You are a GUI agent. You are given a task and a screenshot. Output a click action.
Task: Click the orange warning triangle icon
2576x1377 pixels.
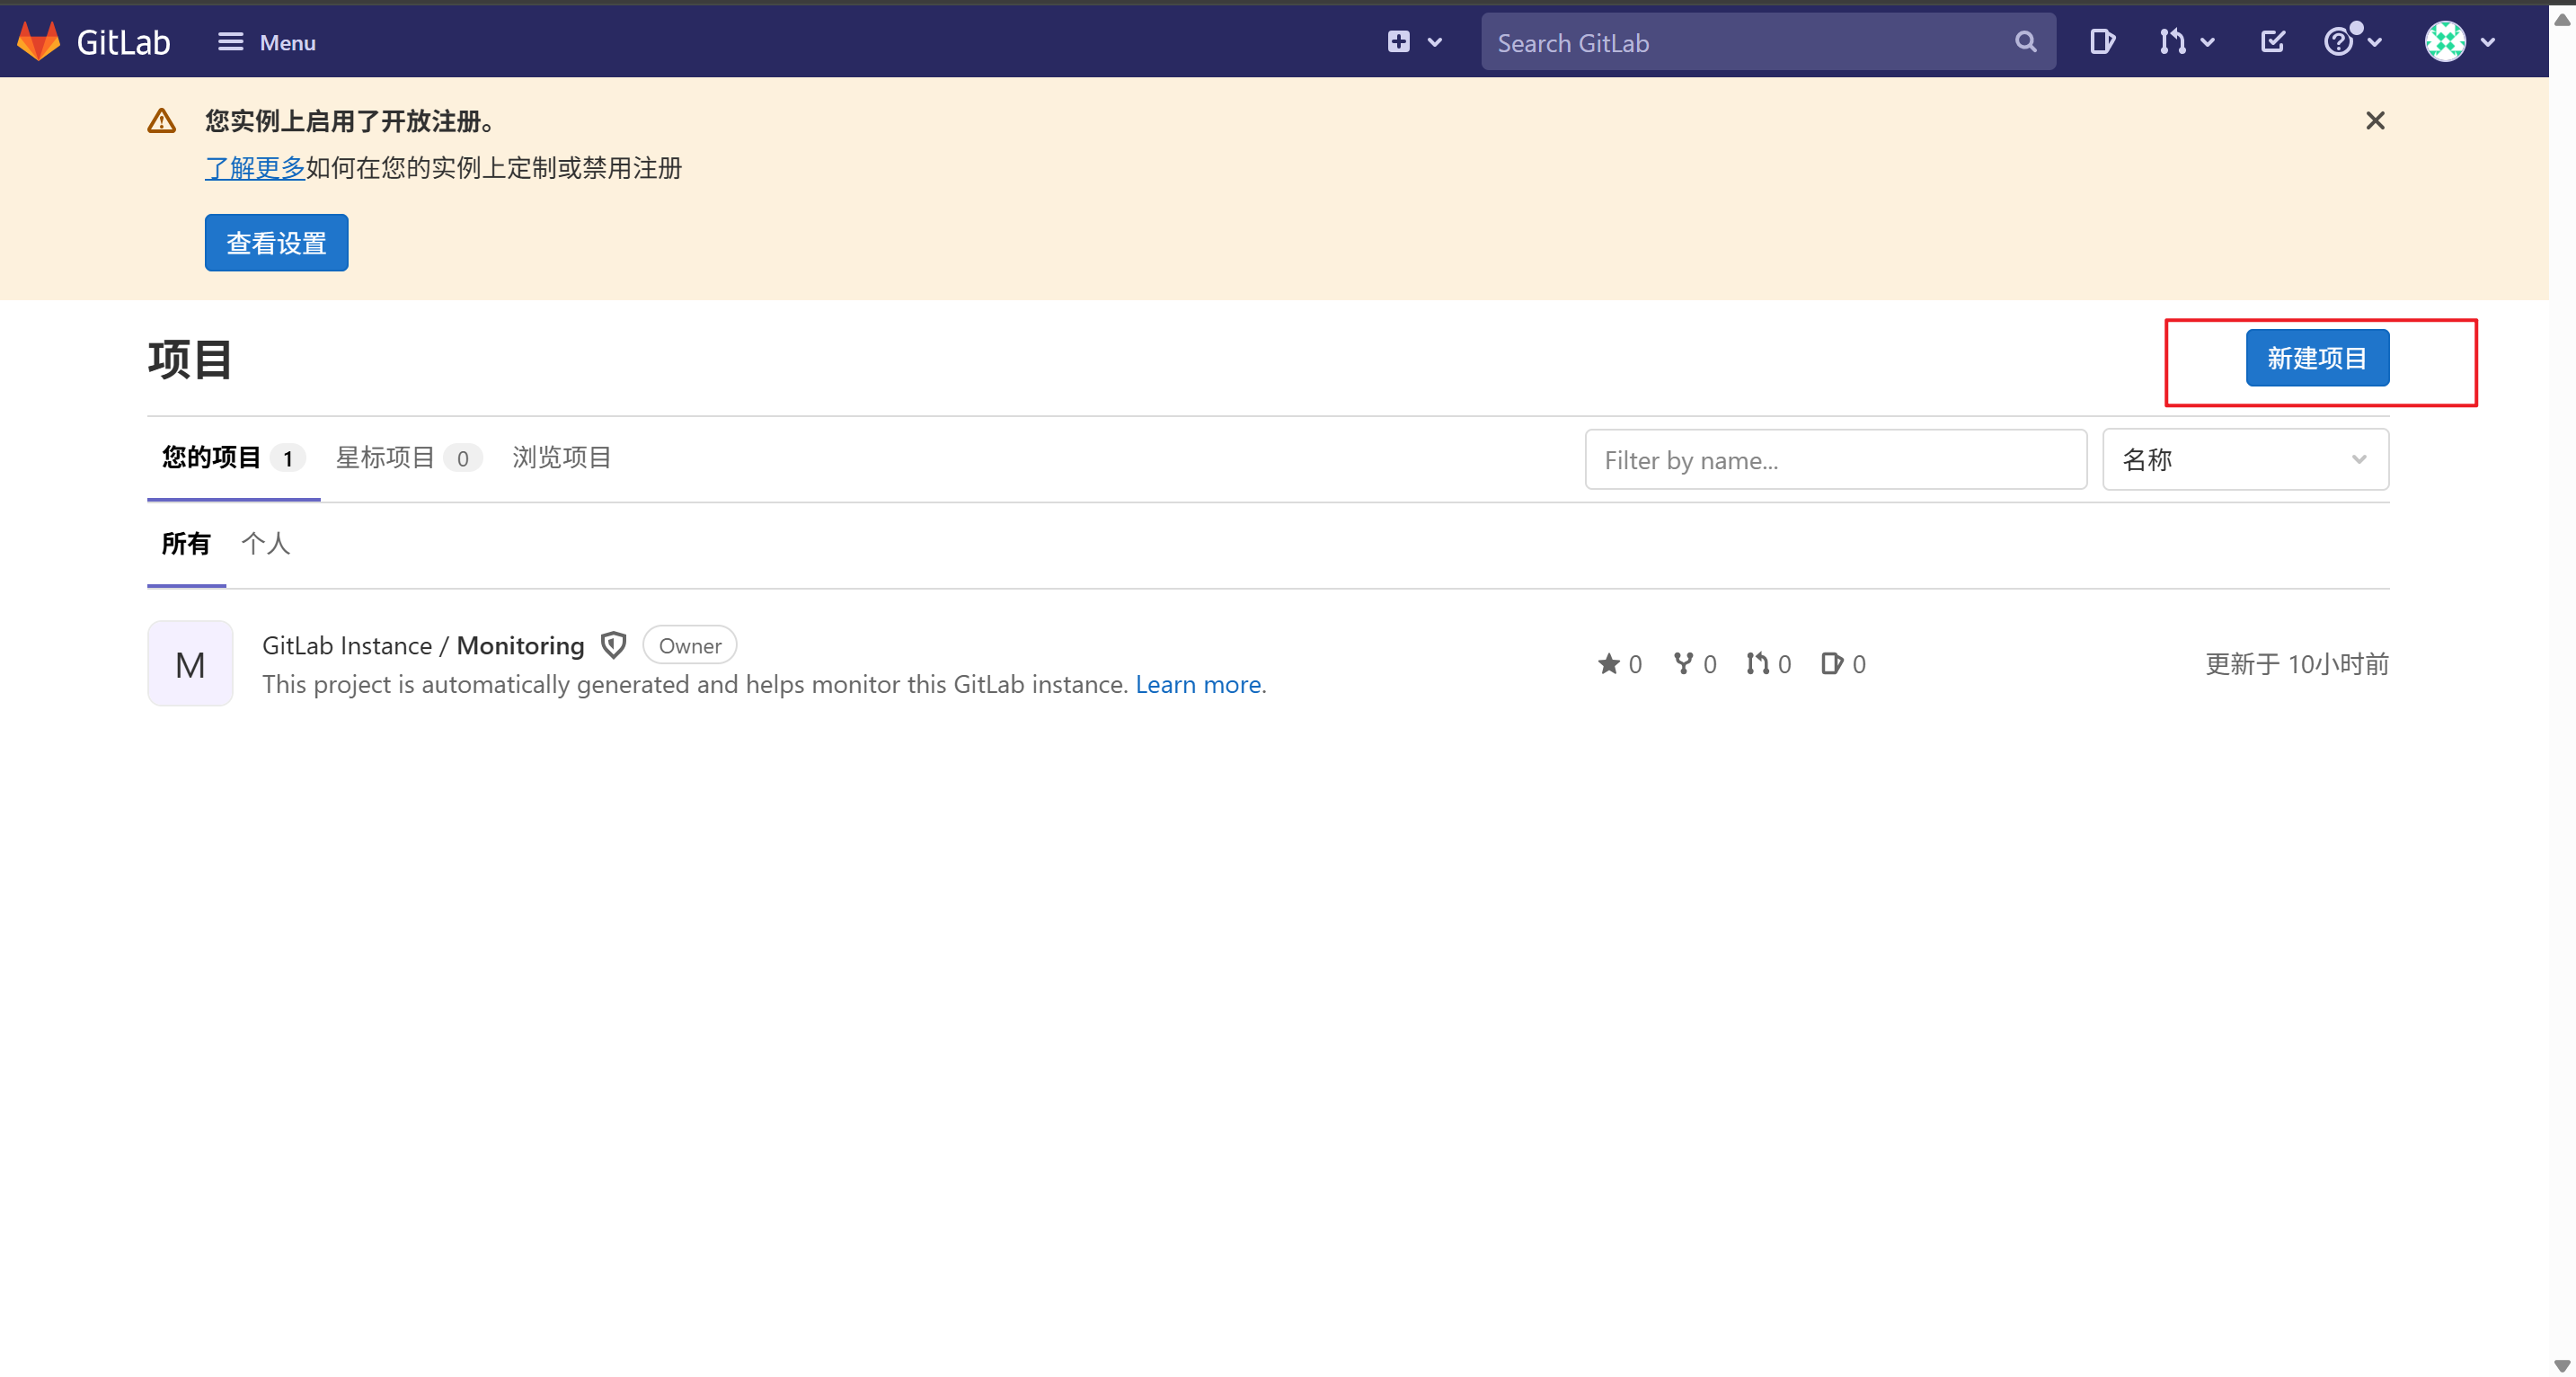point(161,121)
